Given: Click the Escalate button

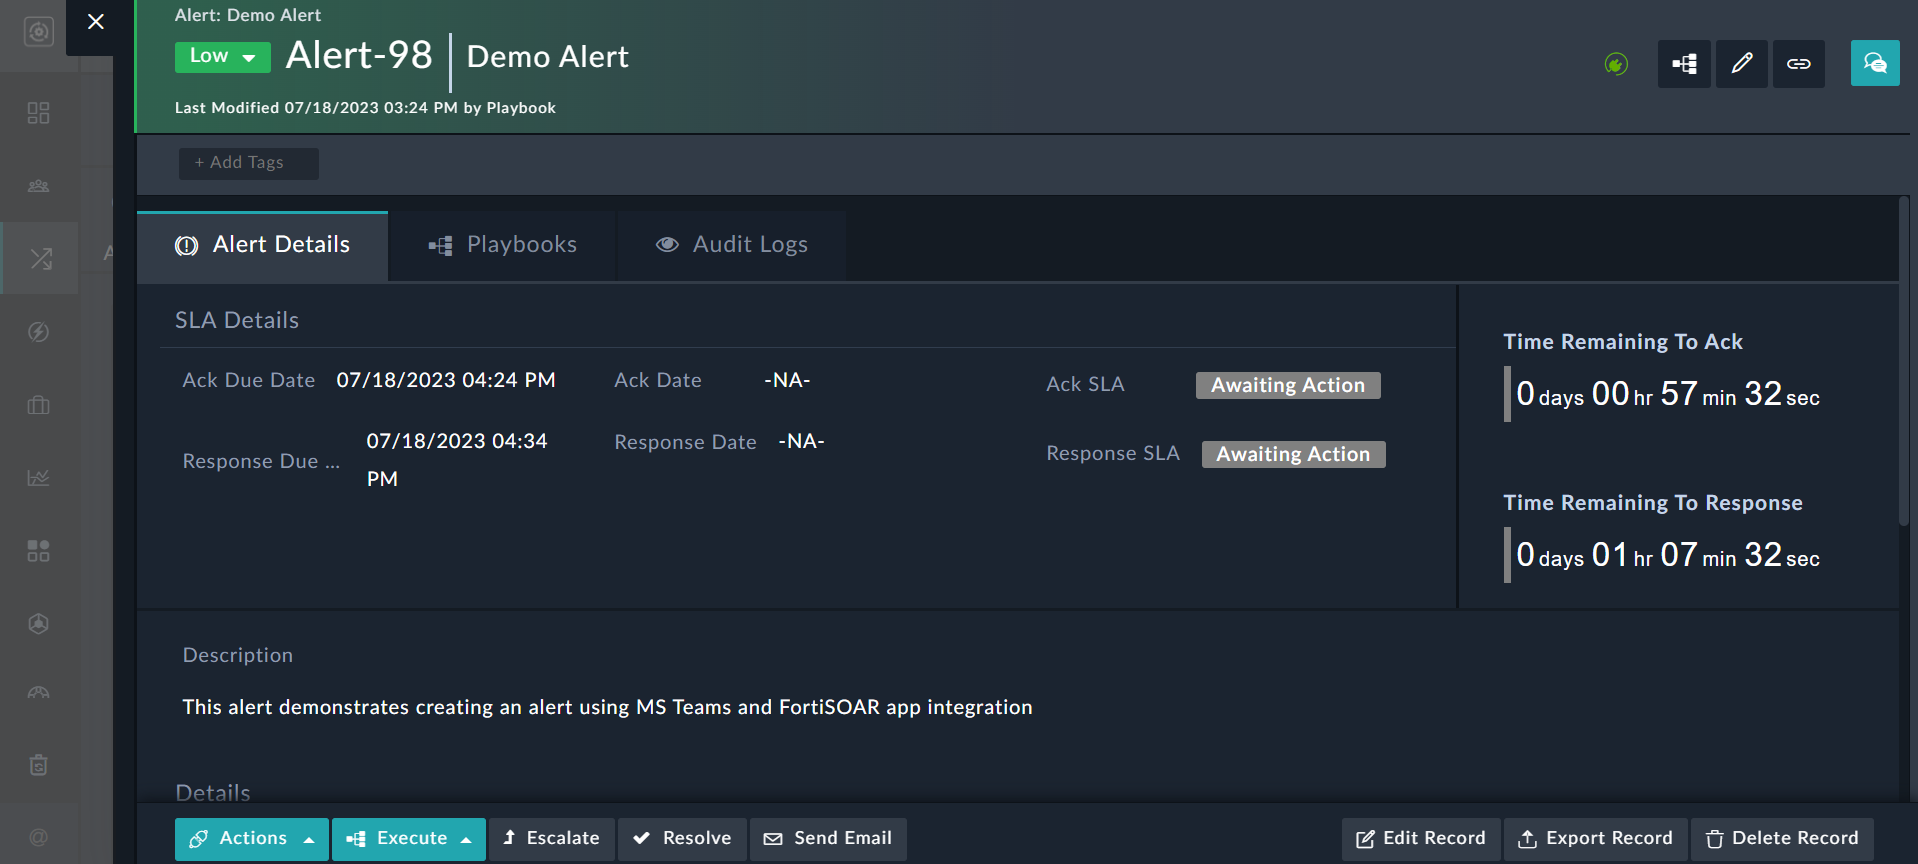Looking at the screenshot, I should [x=551, y=839].
